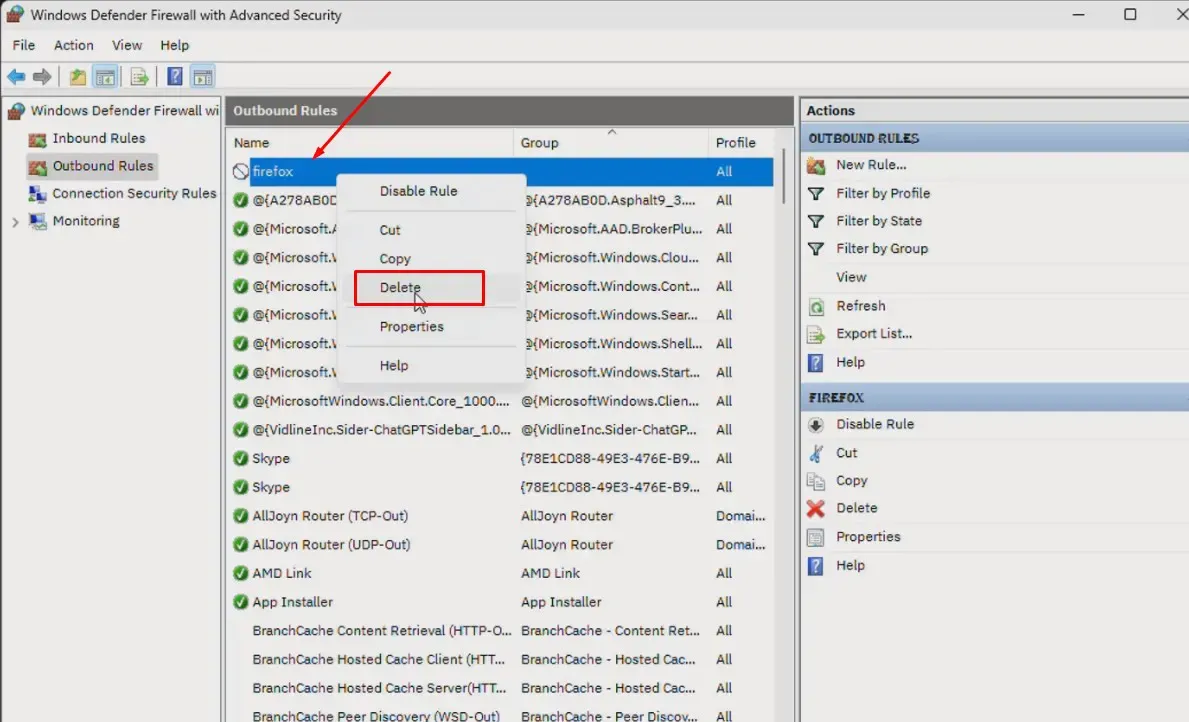Click the Forward arrow toolbar icon
Viewport: 1189px width, 722px height.
click(x=42, y=77)
